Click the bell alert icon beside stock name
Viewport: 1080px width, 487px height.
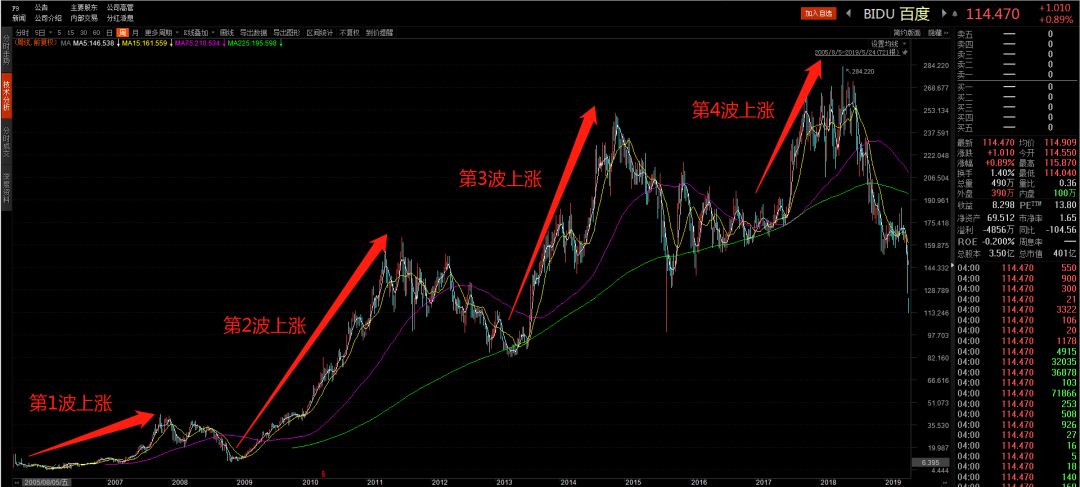pyautogui.click(x=955, y=14)
